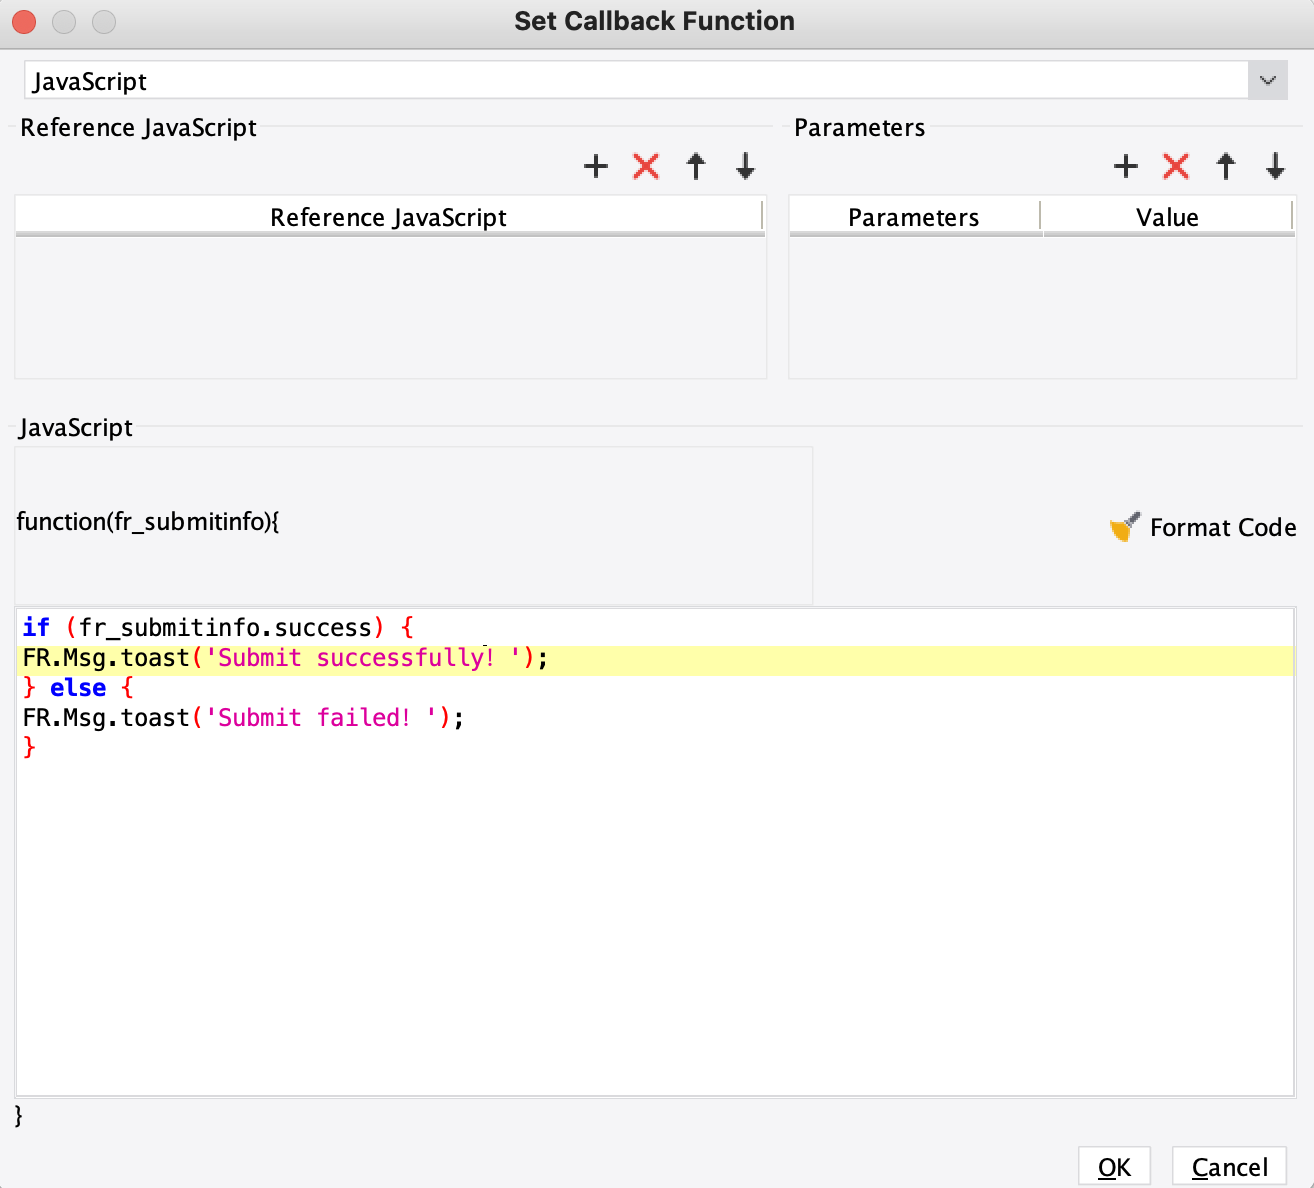Click the Value column header
The height and width of the screenshot is (1188, 1314).
(1167, 217)
